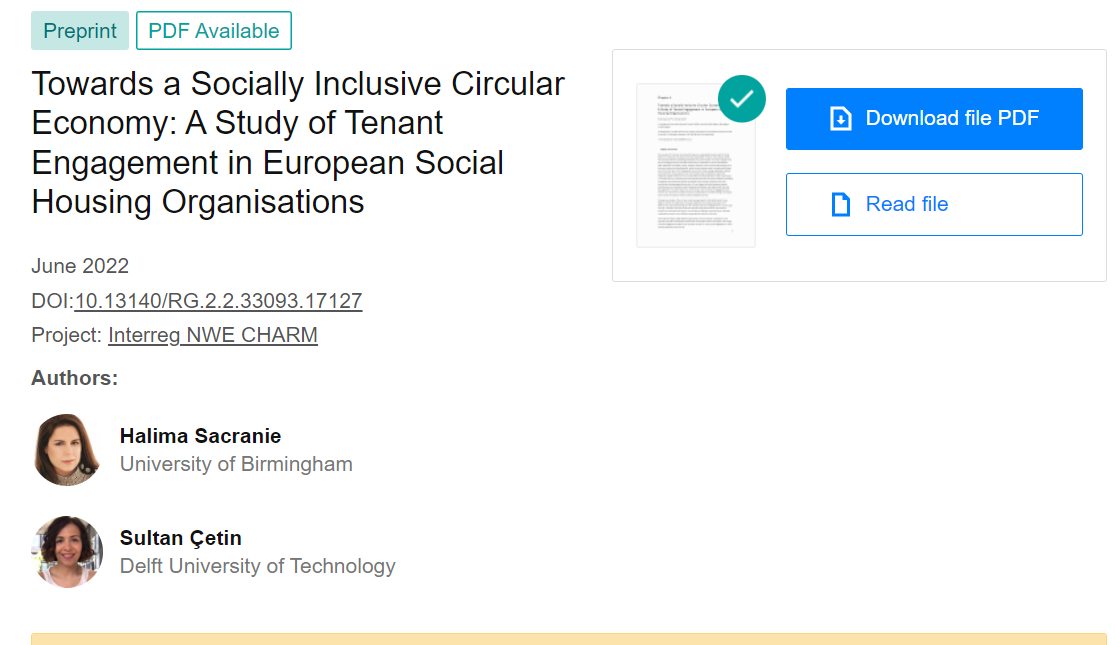Open author name Sultan Çetin
1115x645 pixels.
point(180,538)
